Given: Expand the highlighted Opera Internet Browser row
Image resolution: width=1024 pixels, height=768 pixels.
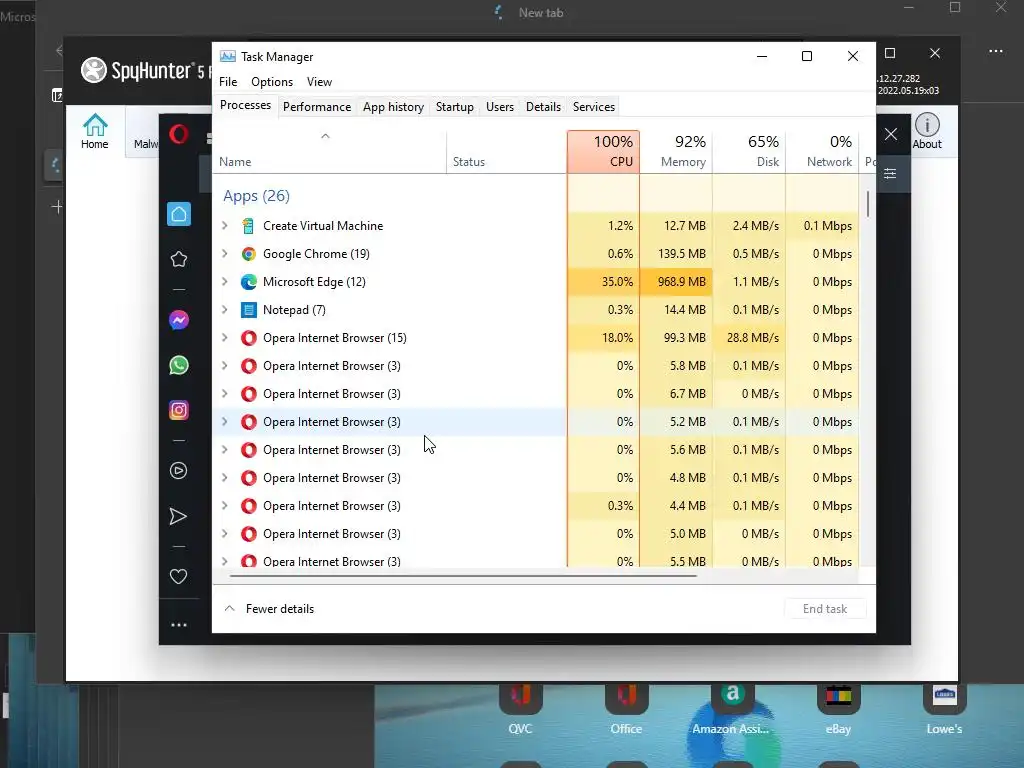Looking at the screenshot, I should 225,422.
